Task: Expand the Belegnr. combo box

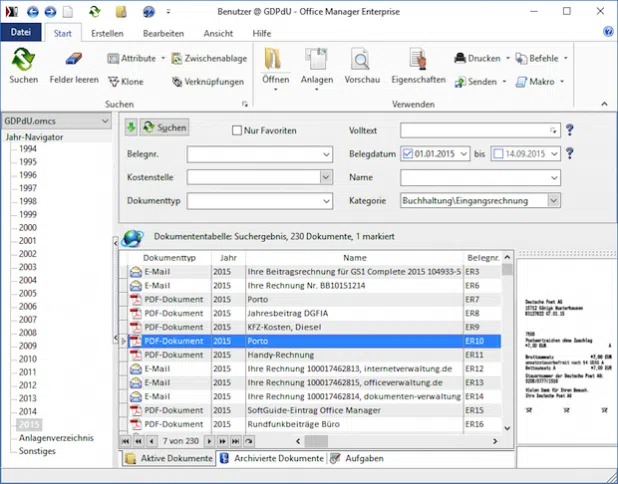Action: (x=326, y=154)
